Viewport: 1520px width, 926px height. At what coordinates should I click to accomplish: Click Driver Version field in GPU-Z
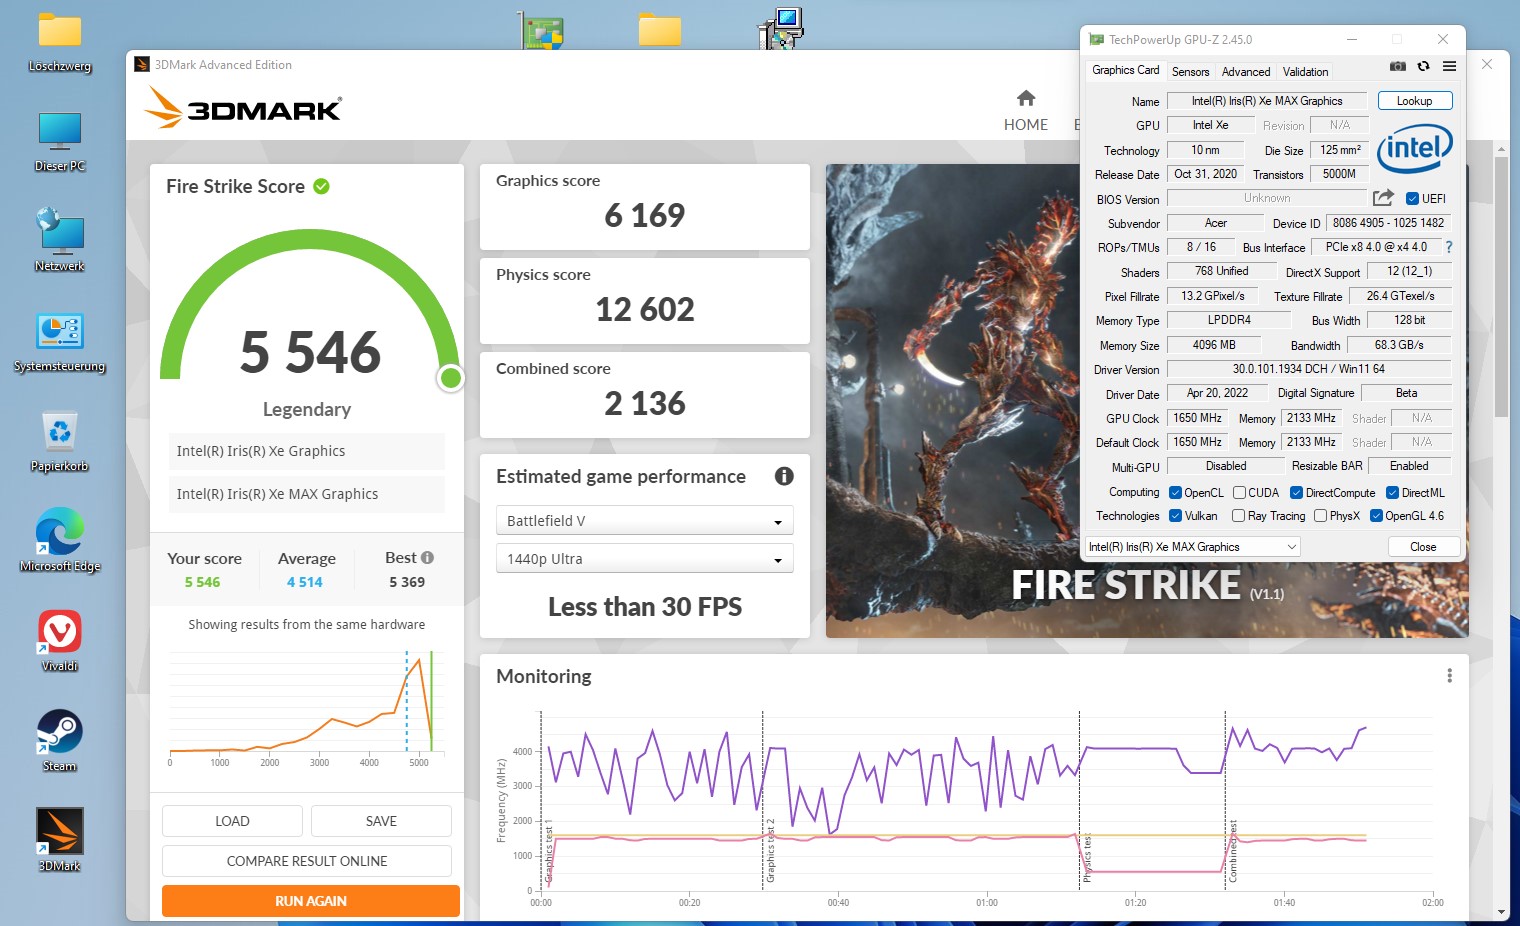tap(1308, 369)
